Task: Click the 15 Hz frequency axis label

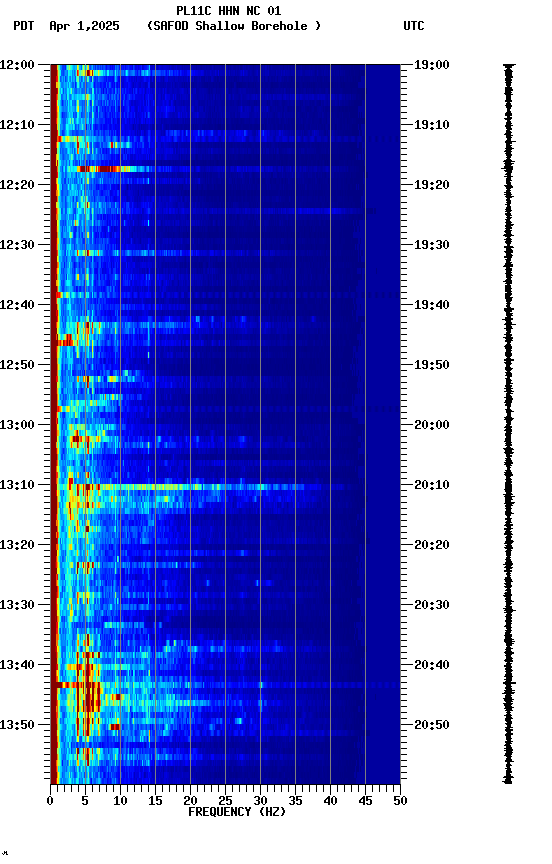Action: click(x=155, y=801)
